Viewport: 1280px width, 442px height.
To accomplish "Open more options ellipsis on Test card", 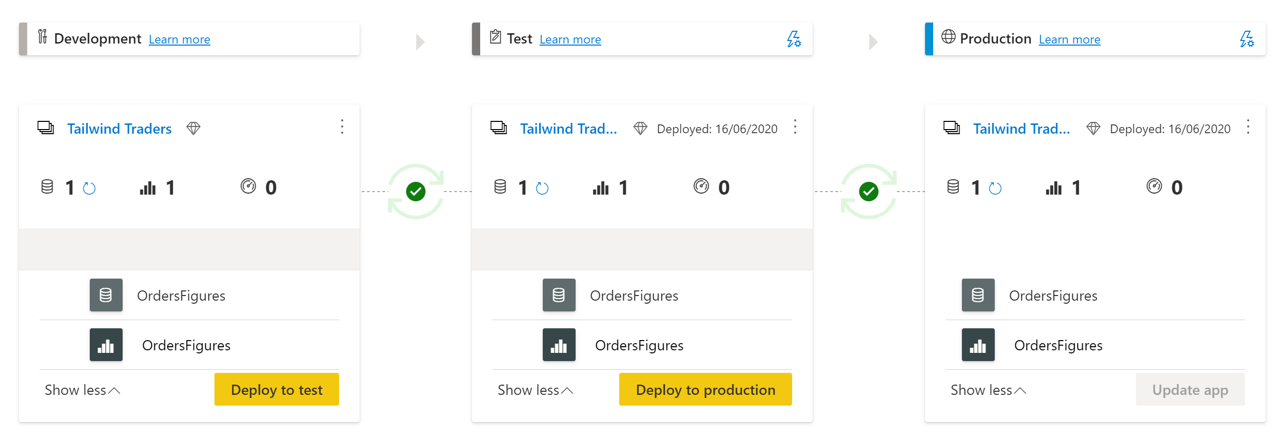I will tap(795, 127).
